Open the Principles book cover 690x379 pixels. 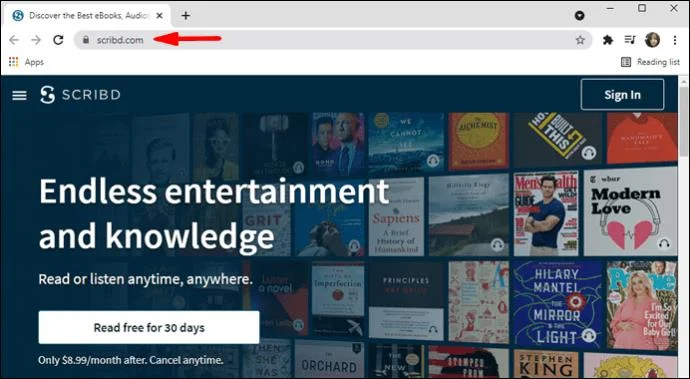point(406,301)
